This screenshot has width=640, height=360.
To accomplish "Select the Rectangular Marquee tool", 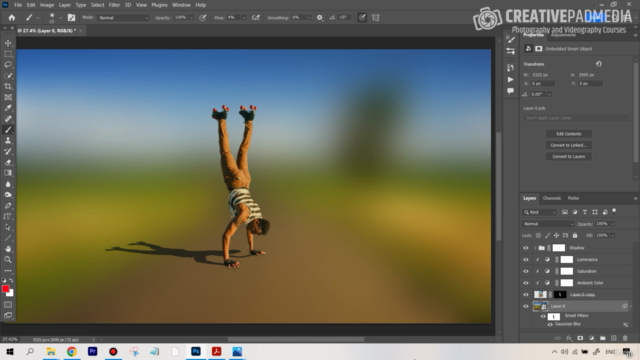I will pyautogui.click(x=8, y=54).
